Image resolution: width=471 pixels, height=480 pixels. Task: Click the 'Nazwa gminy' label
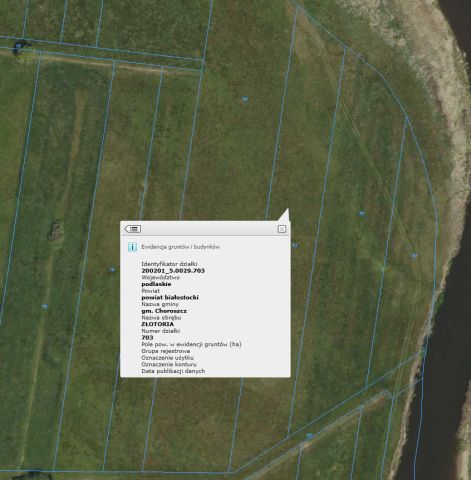160,304
